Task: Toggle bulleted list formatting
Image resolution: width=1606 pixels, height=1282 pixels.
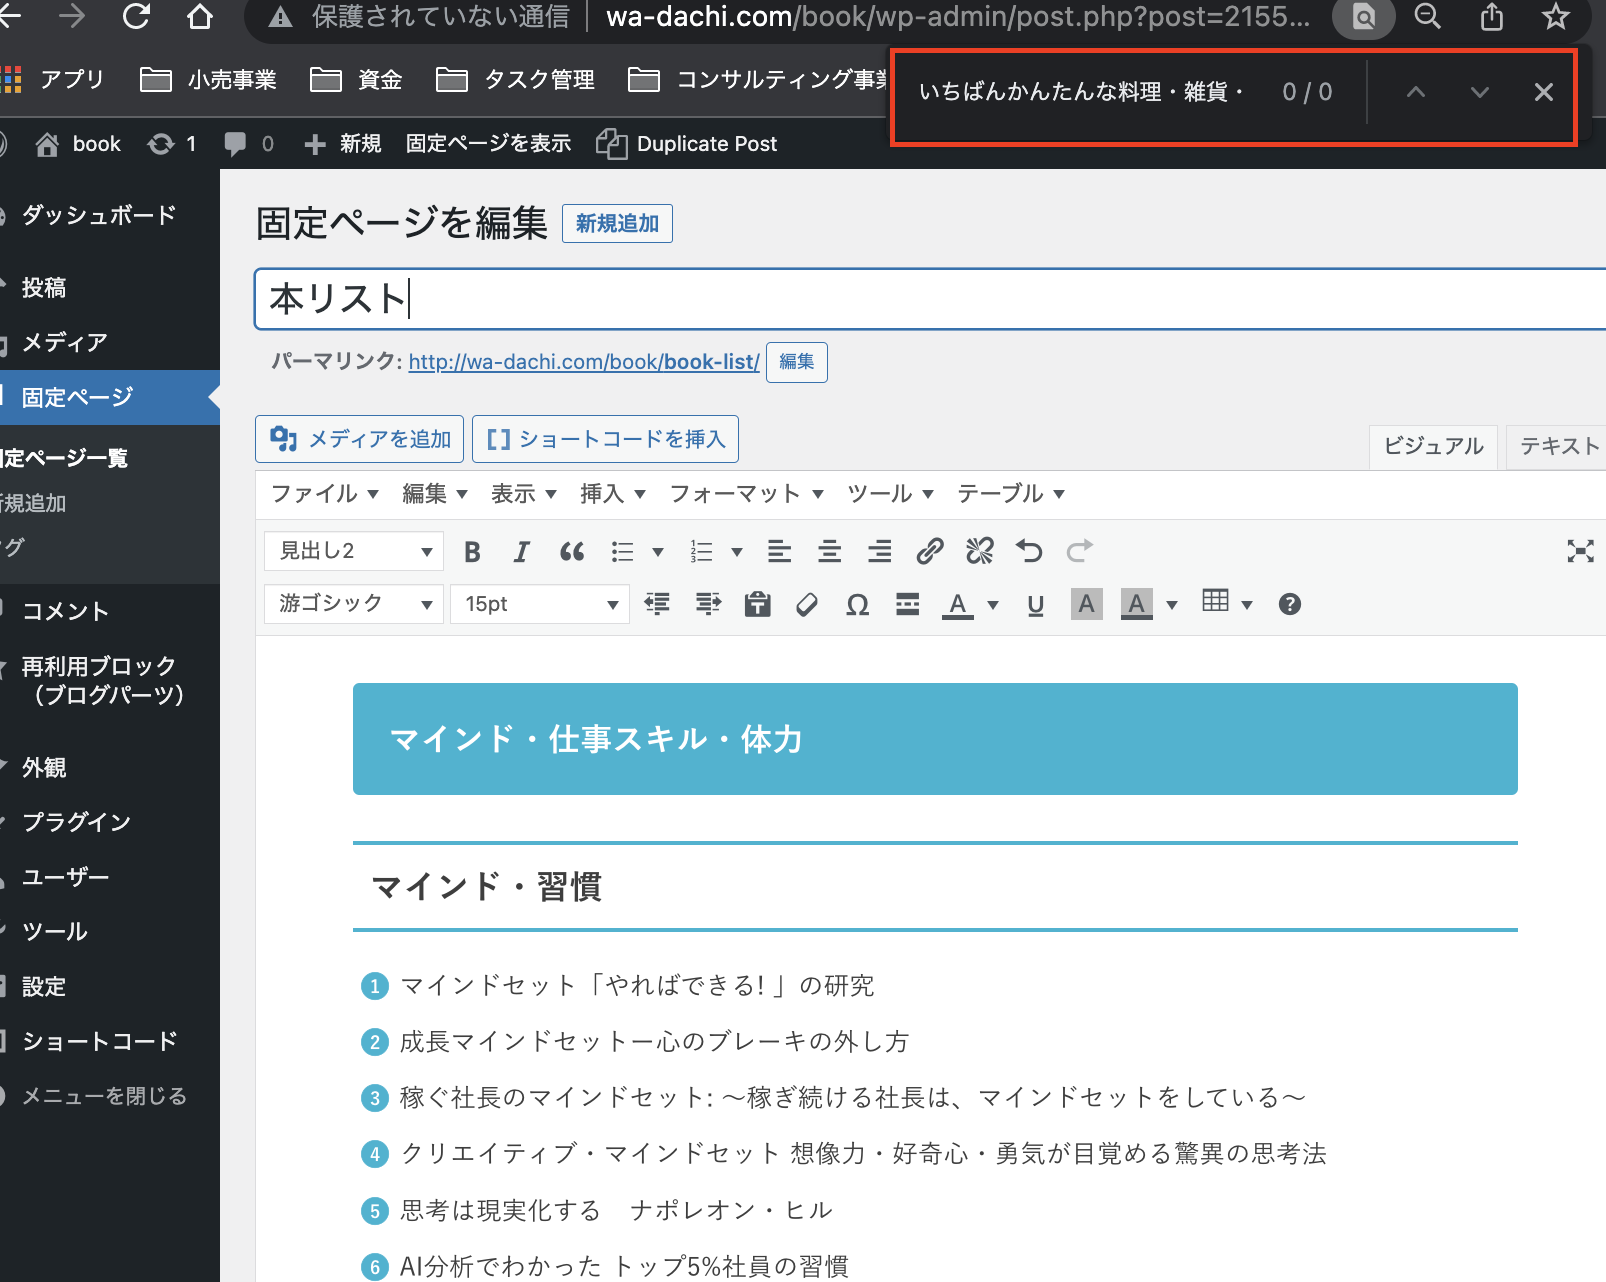Action: coord(623,552)
